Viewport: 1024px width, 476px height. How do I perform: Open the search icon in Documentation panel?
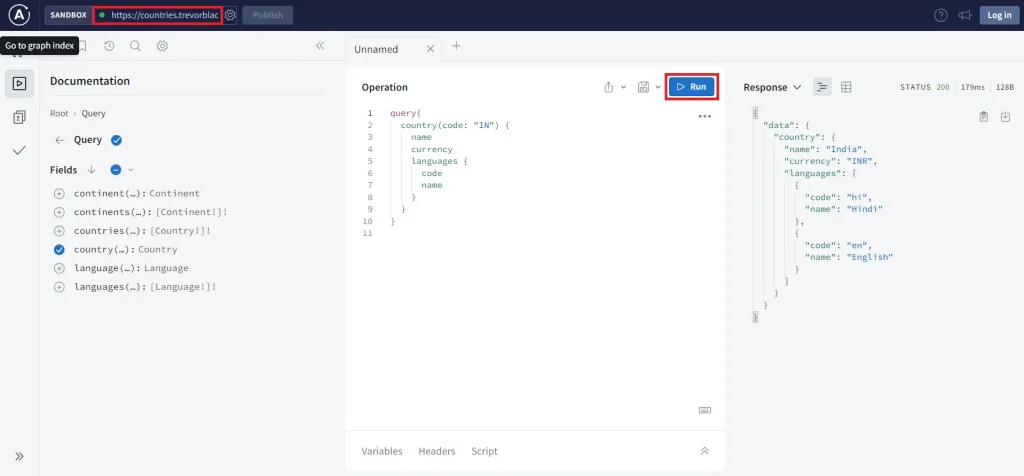135,46
